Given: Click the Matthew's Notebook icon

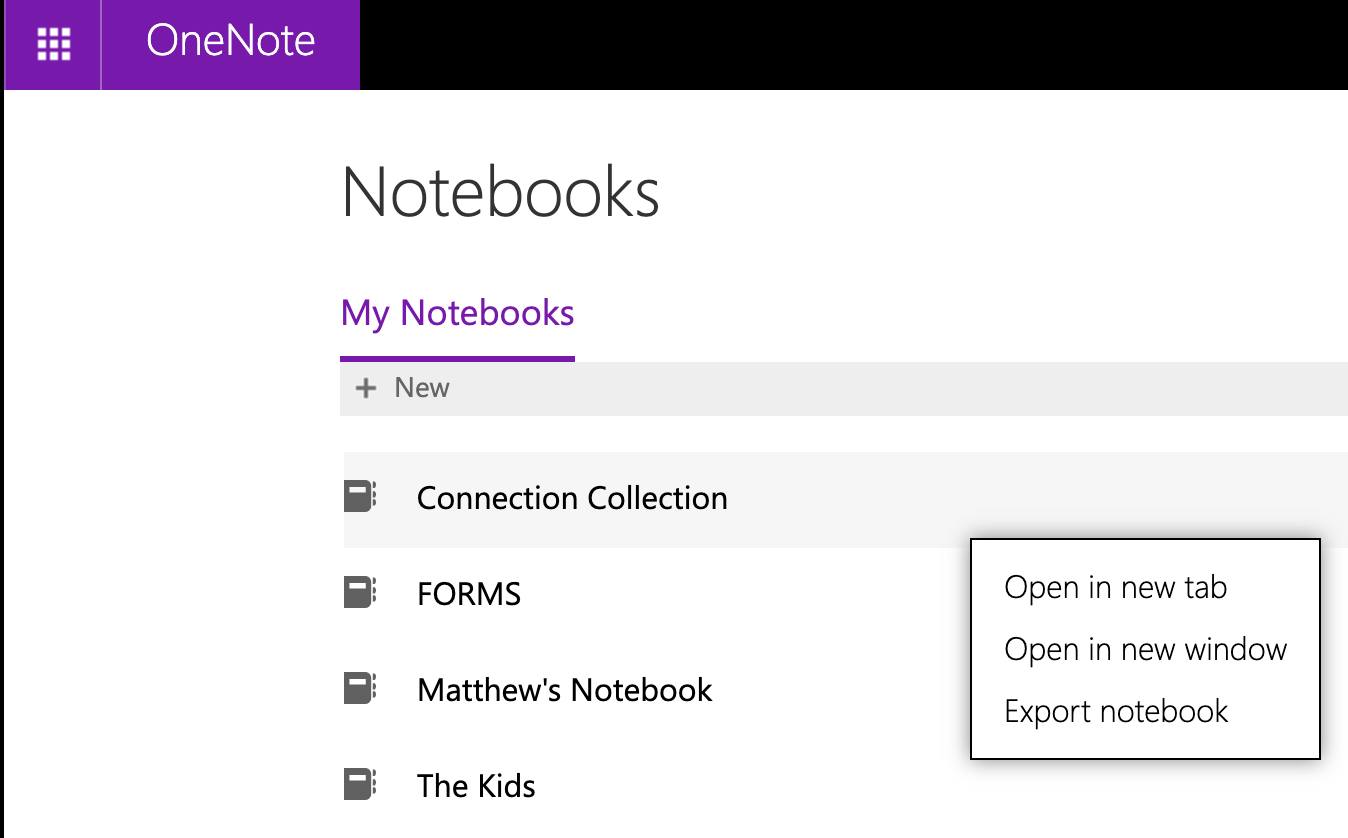Looking at the screenshot, I should [359, 689].
